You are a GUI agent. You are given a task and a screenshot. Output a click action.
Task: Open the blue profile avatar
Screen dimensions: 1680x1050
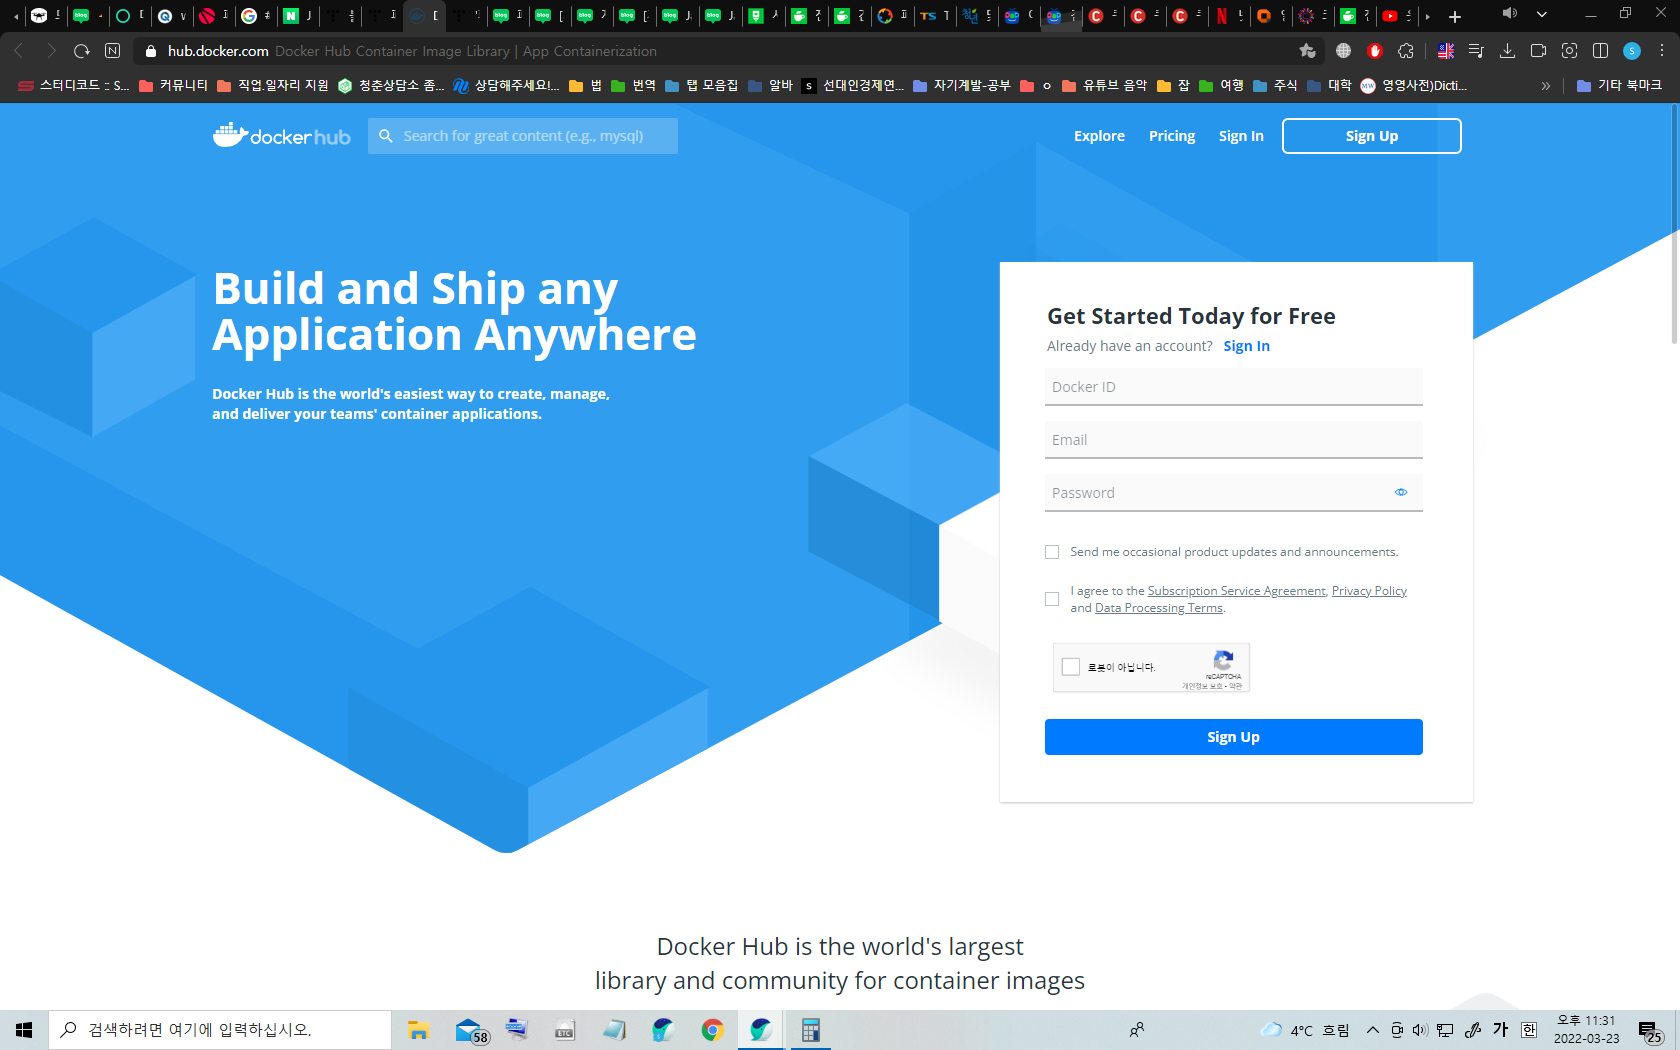pos(1632,51)
